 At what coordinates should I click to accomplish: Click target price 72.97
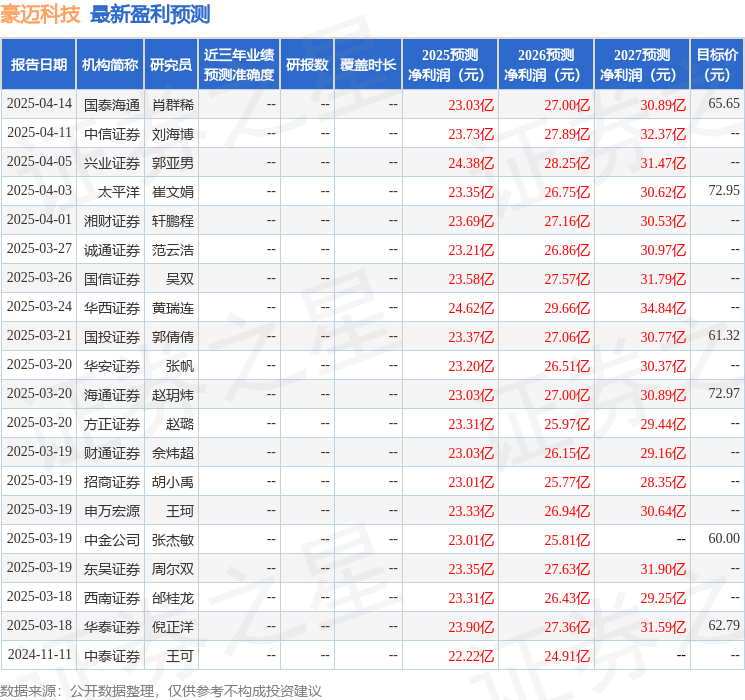tap(724, 393)
